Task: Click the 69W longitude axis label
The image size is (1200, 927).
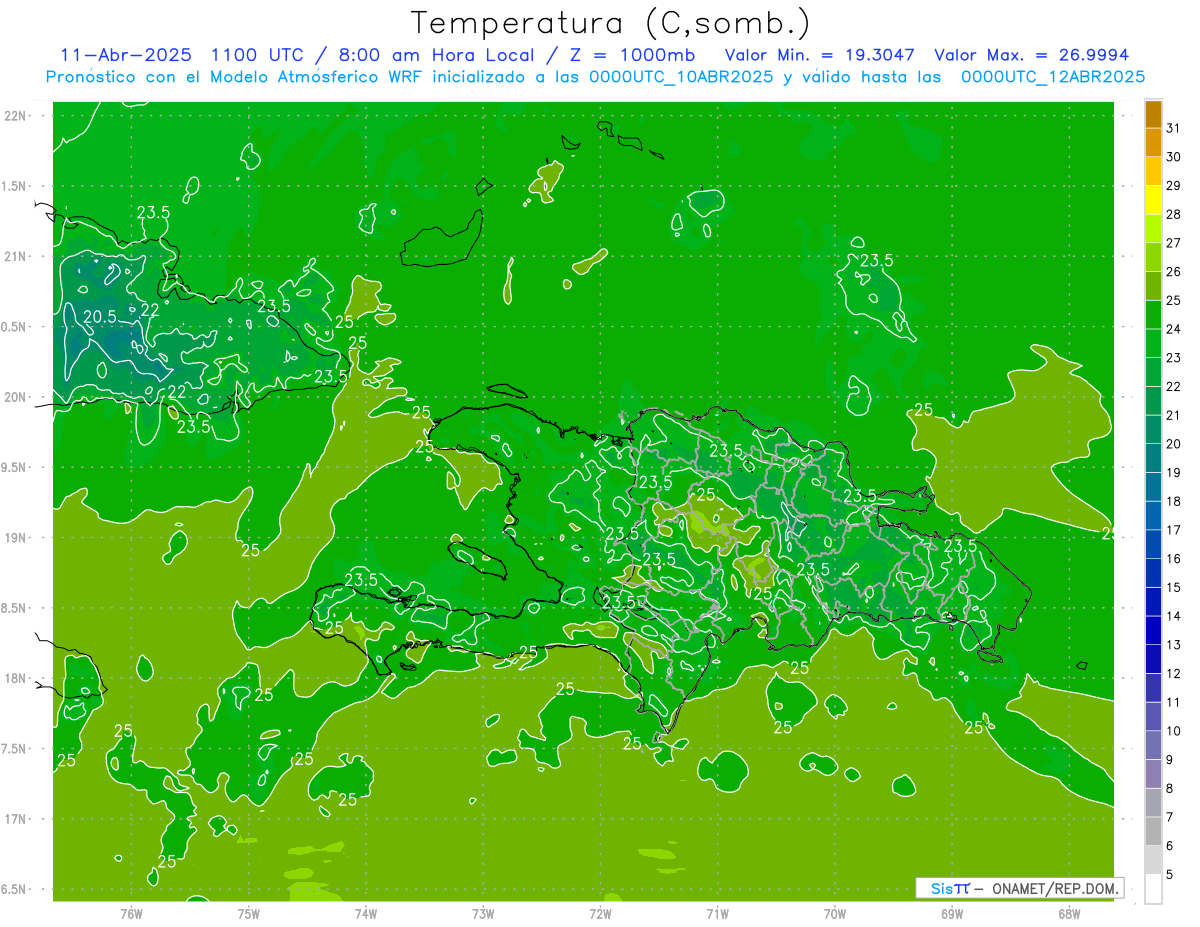Action: pos(951,914)
